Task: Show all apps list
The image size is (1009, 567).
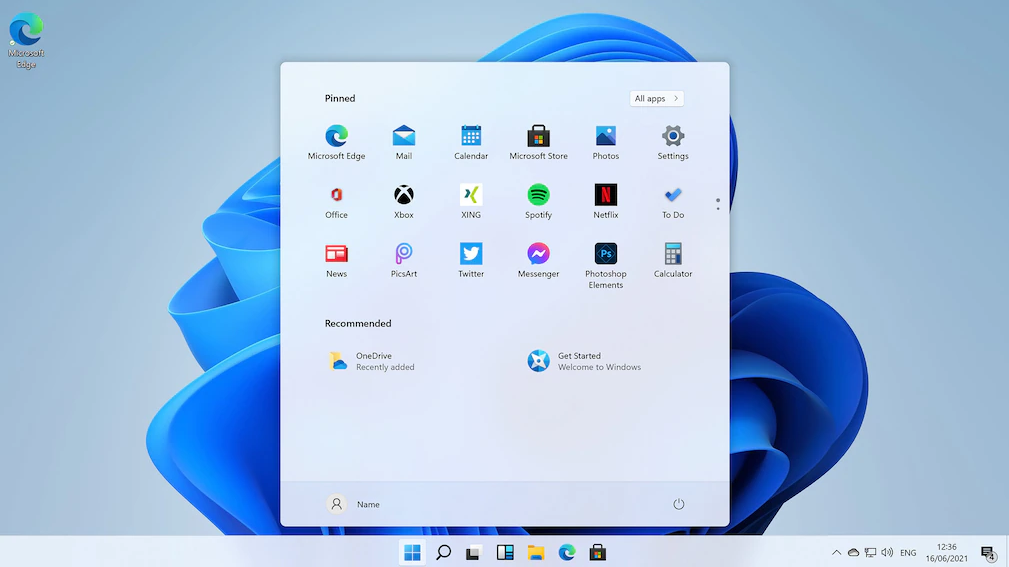Action: (656, 98)
